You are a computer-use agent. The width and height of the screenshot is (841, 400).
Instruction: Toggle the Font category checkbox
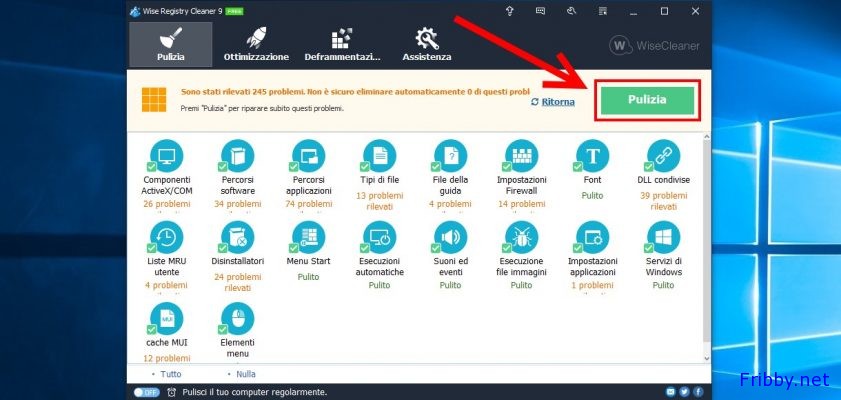579,167
